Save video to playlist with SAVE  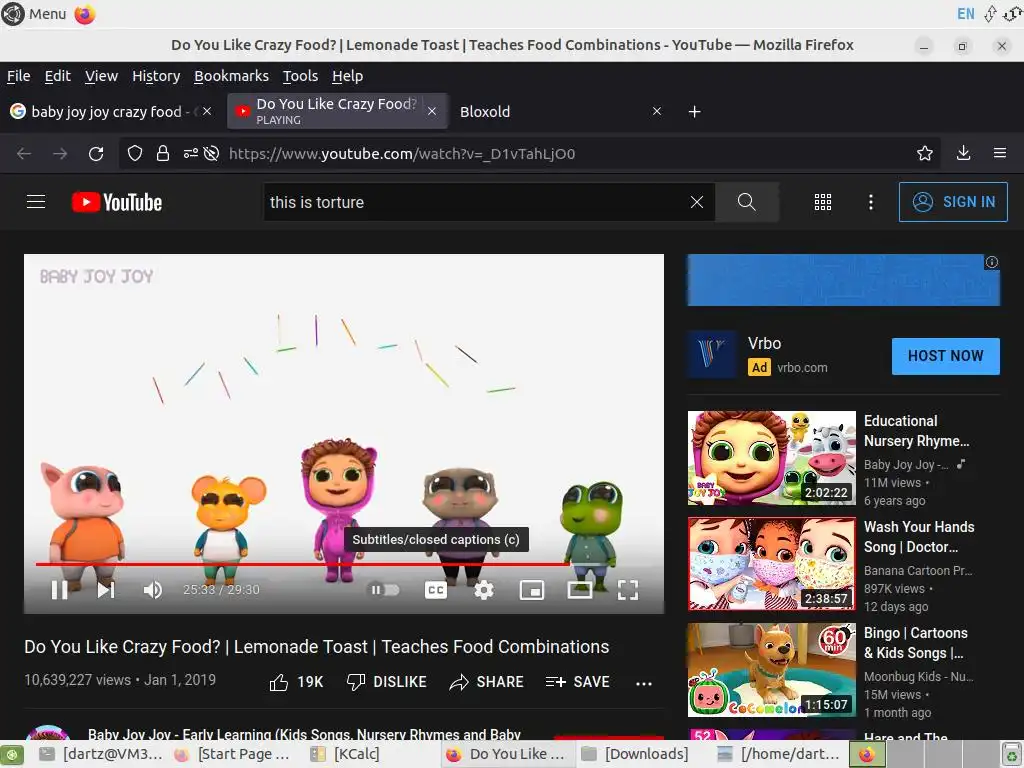[577, 682]
